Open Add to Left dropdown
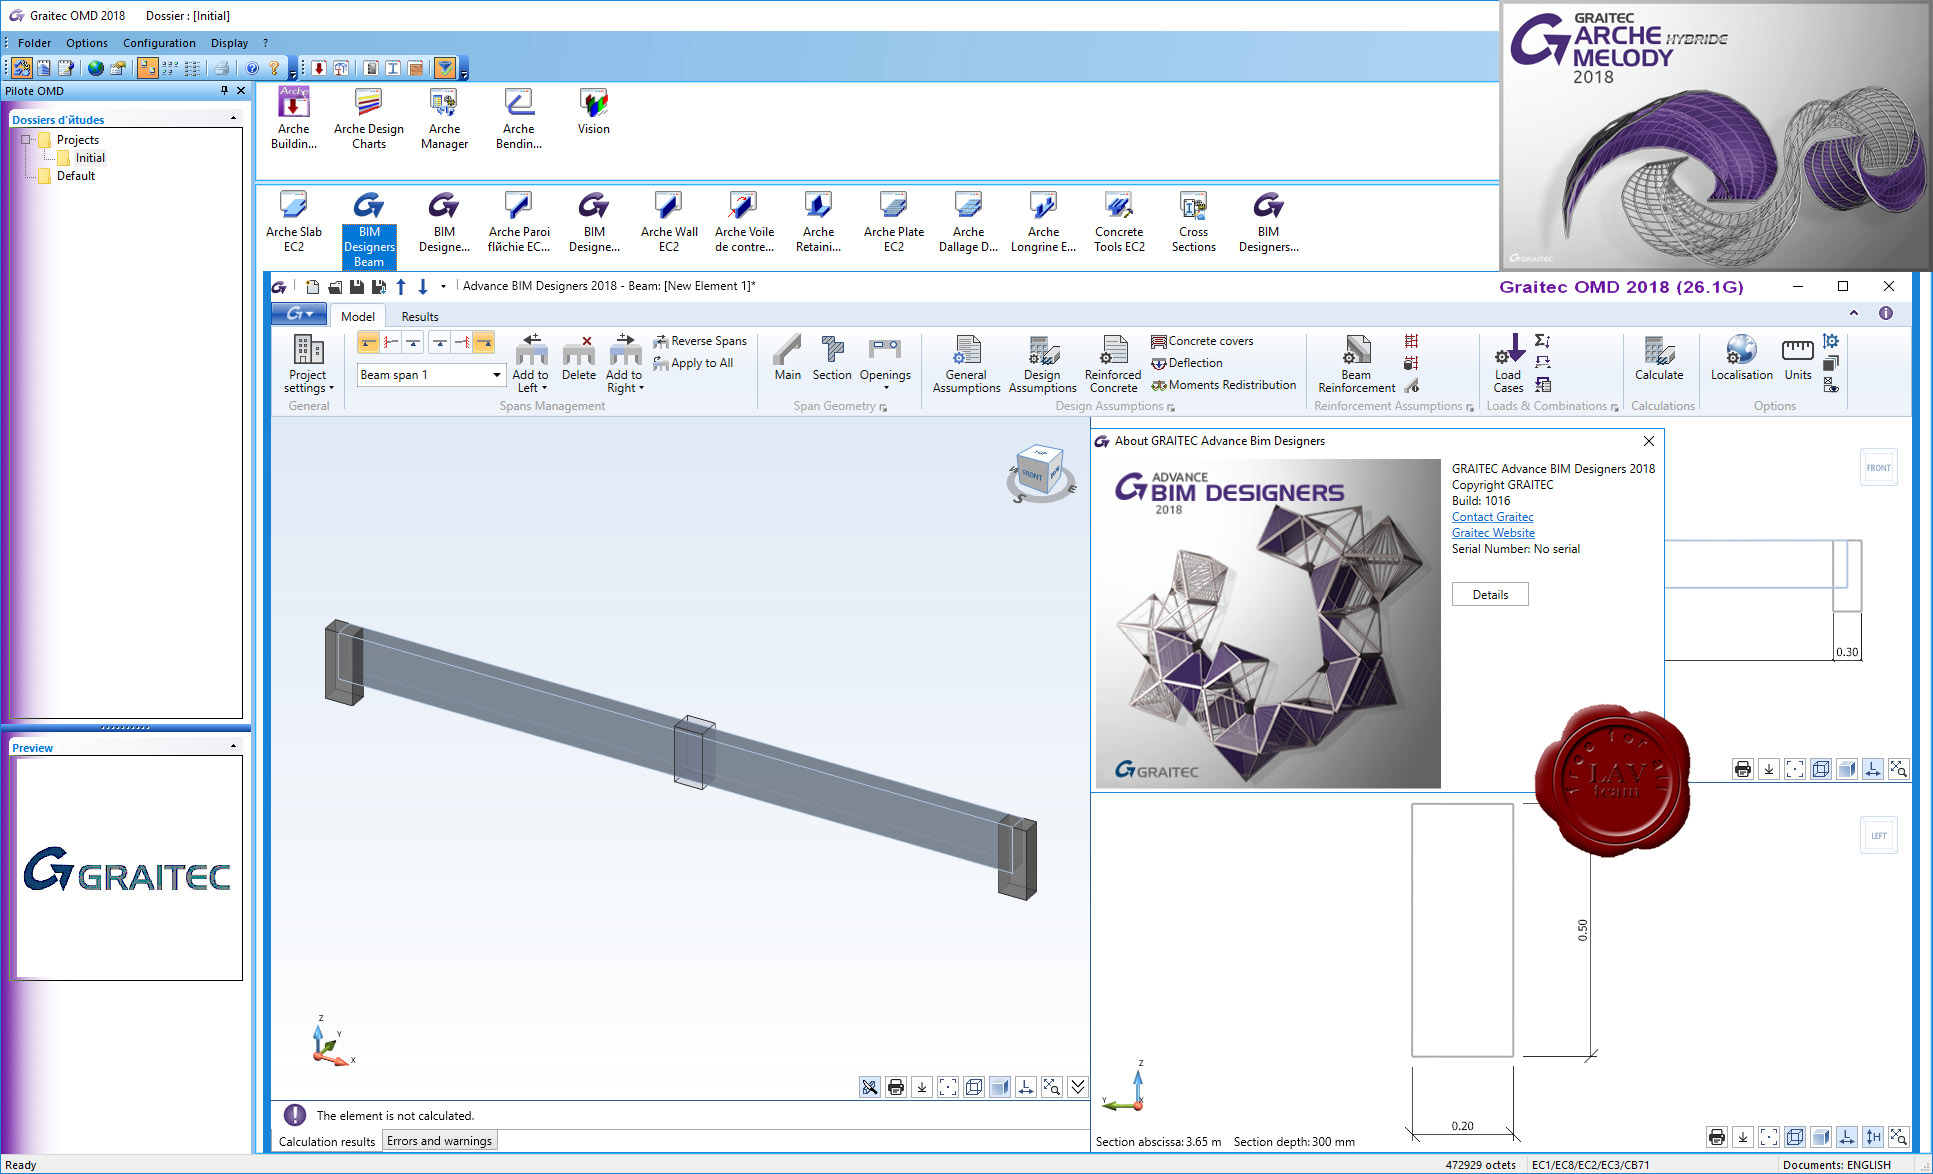 530,381
